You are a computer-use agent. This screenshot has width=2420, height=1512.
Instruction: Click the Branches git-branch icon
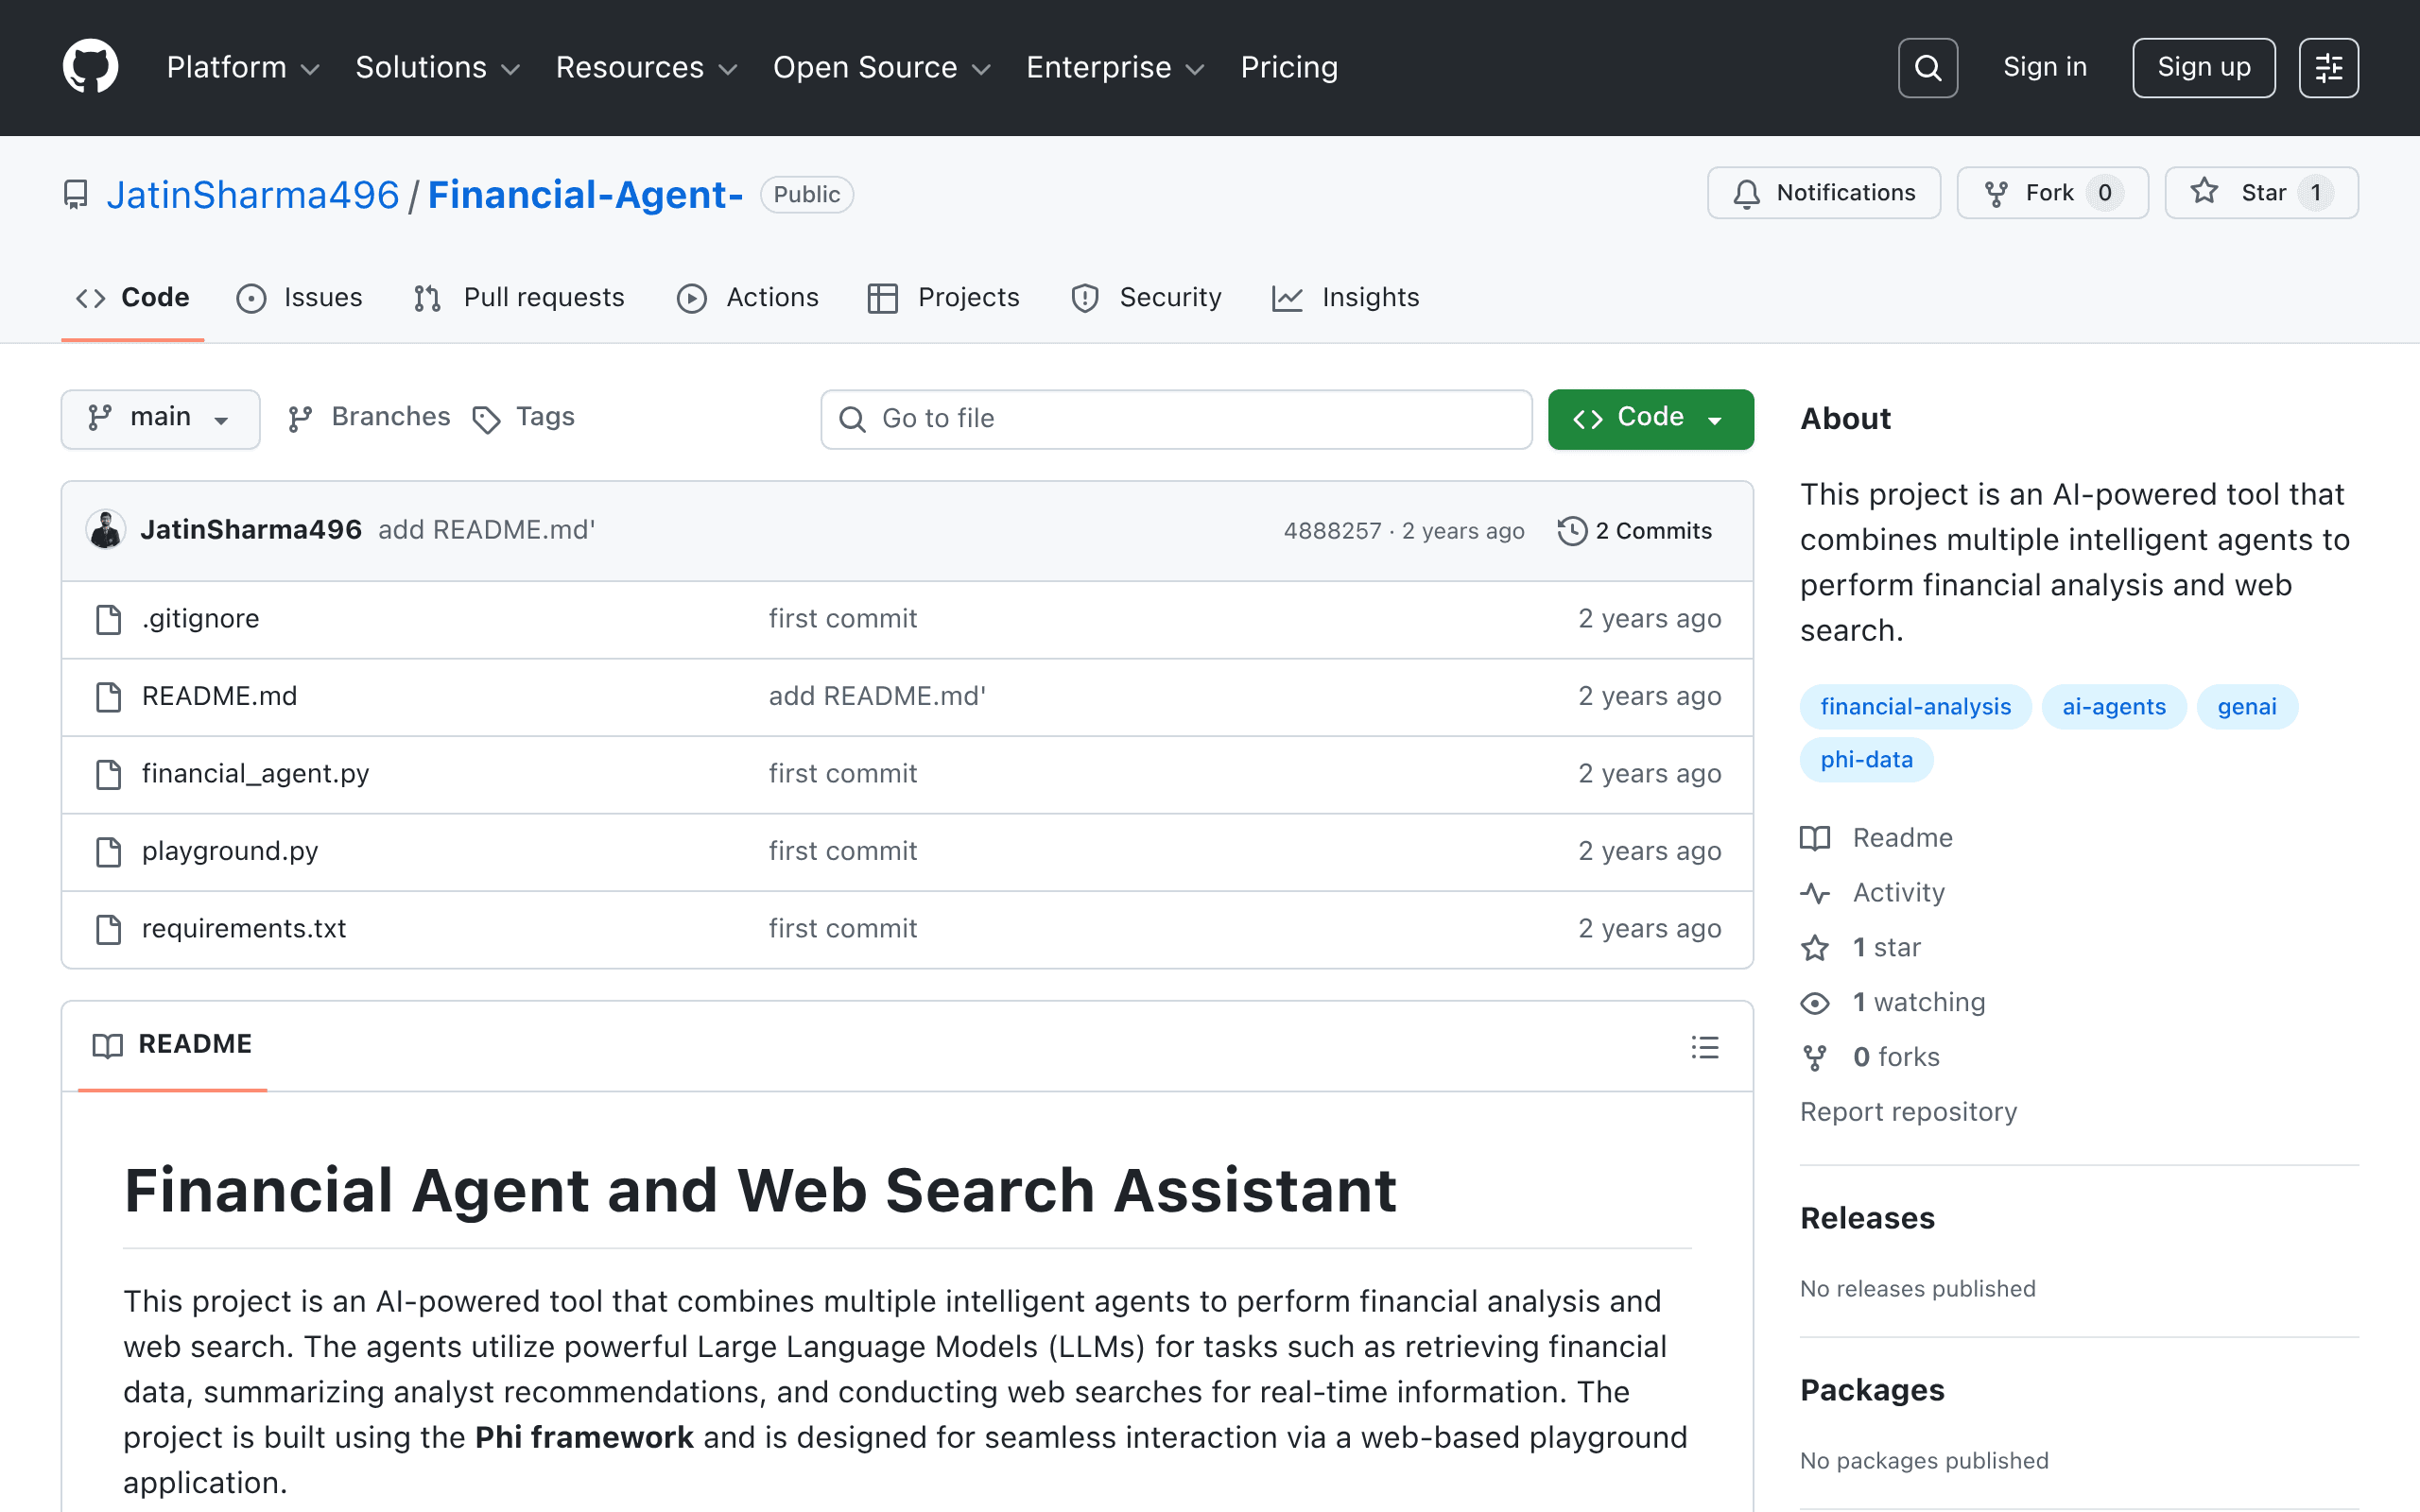point(300,418)
